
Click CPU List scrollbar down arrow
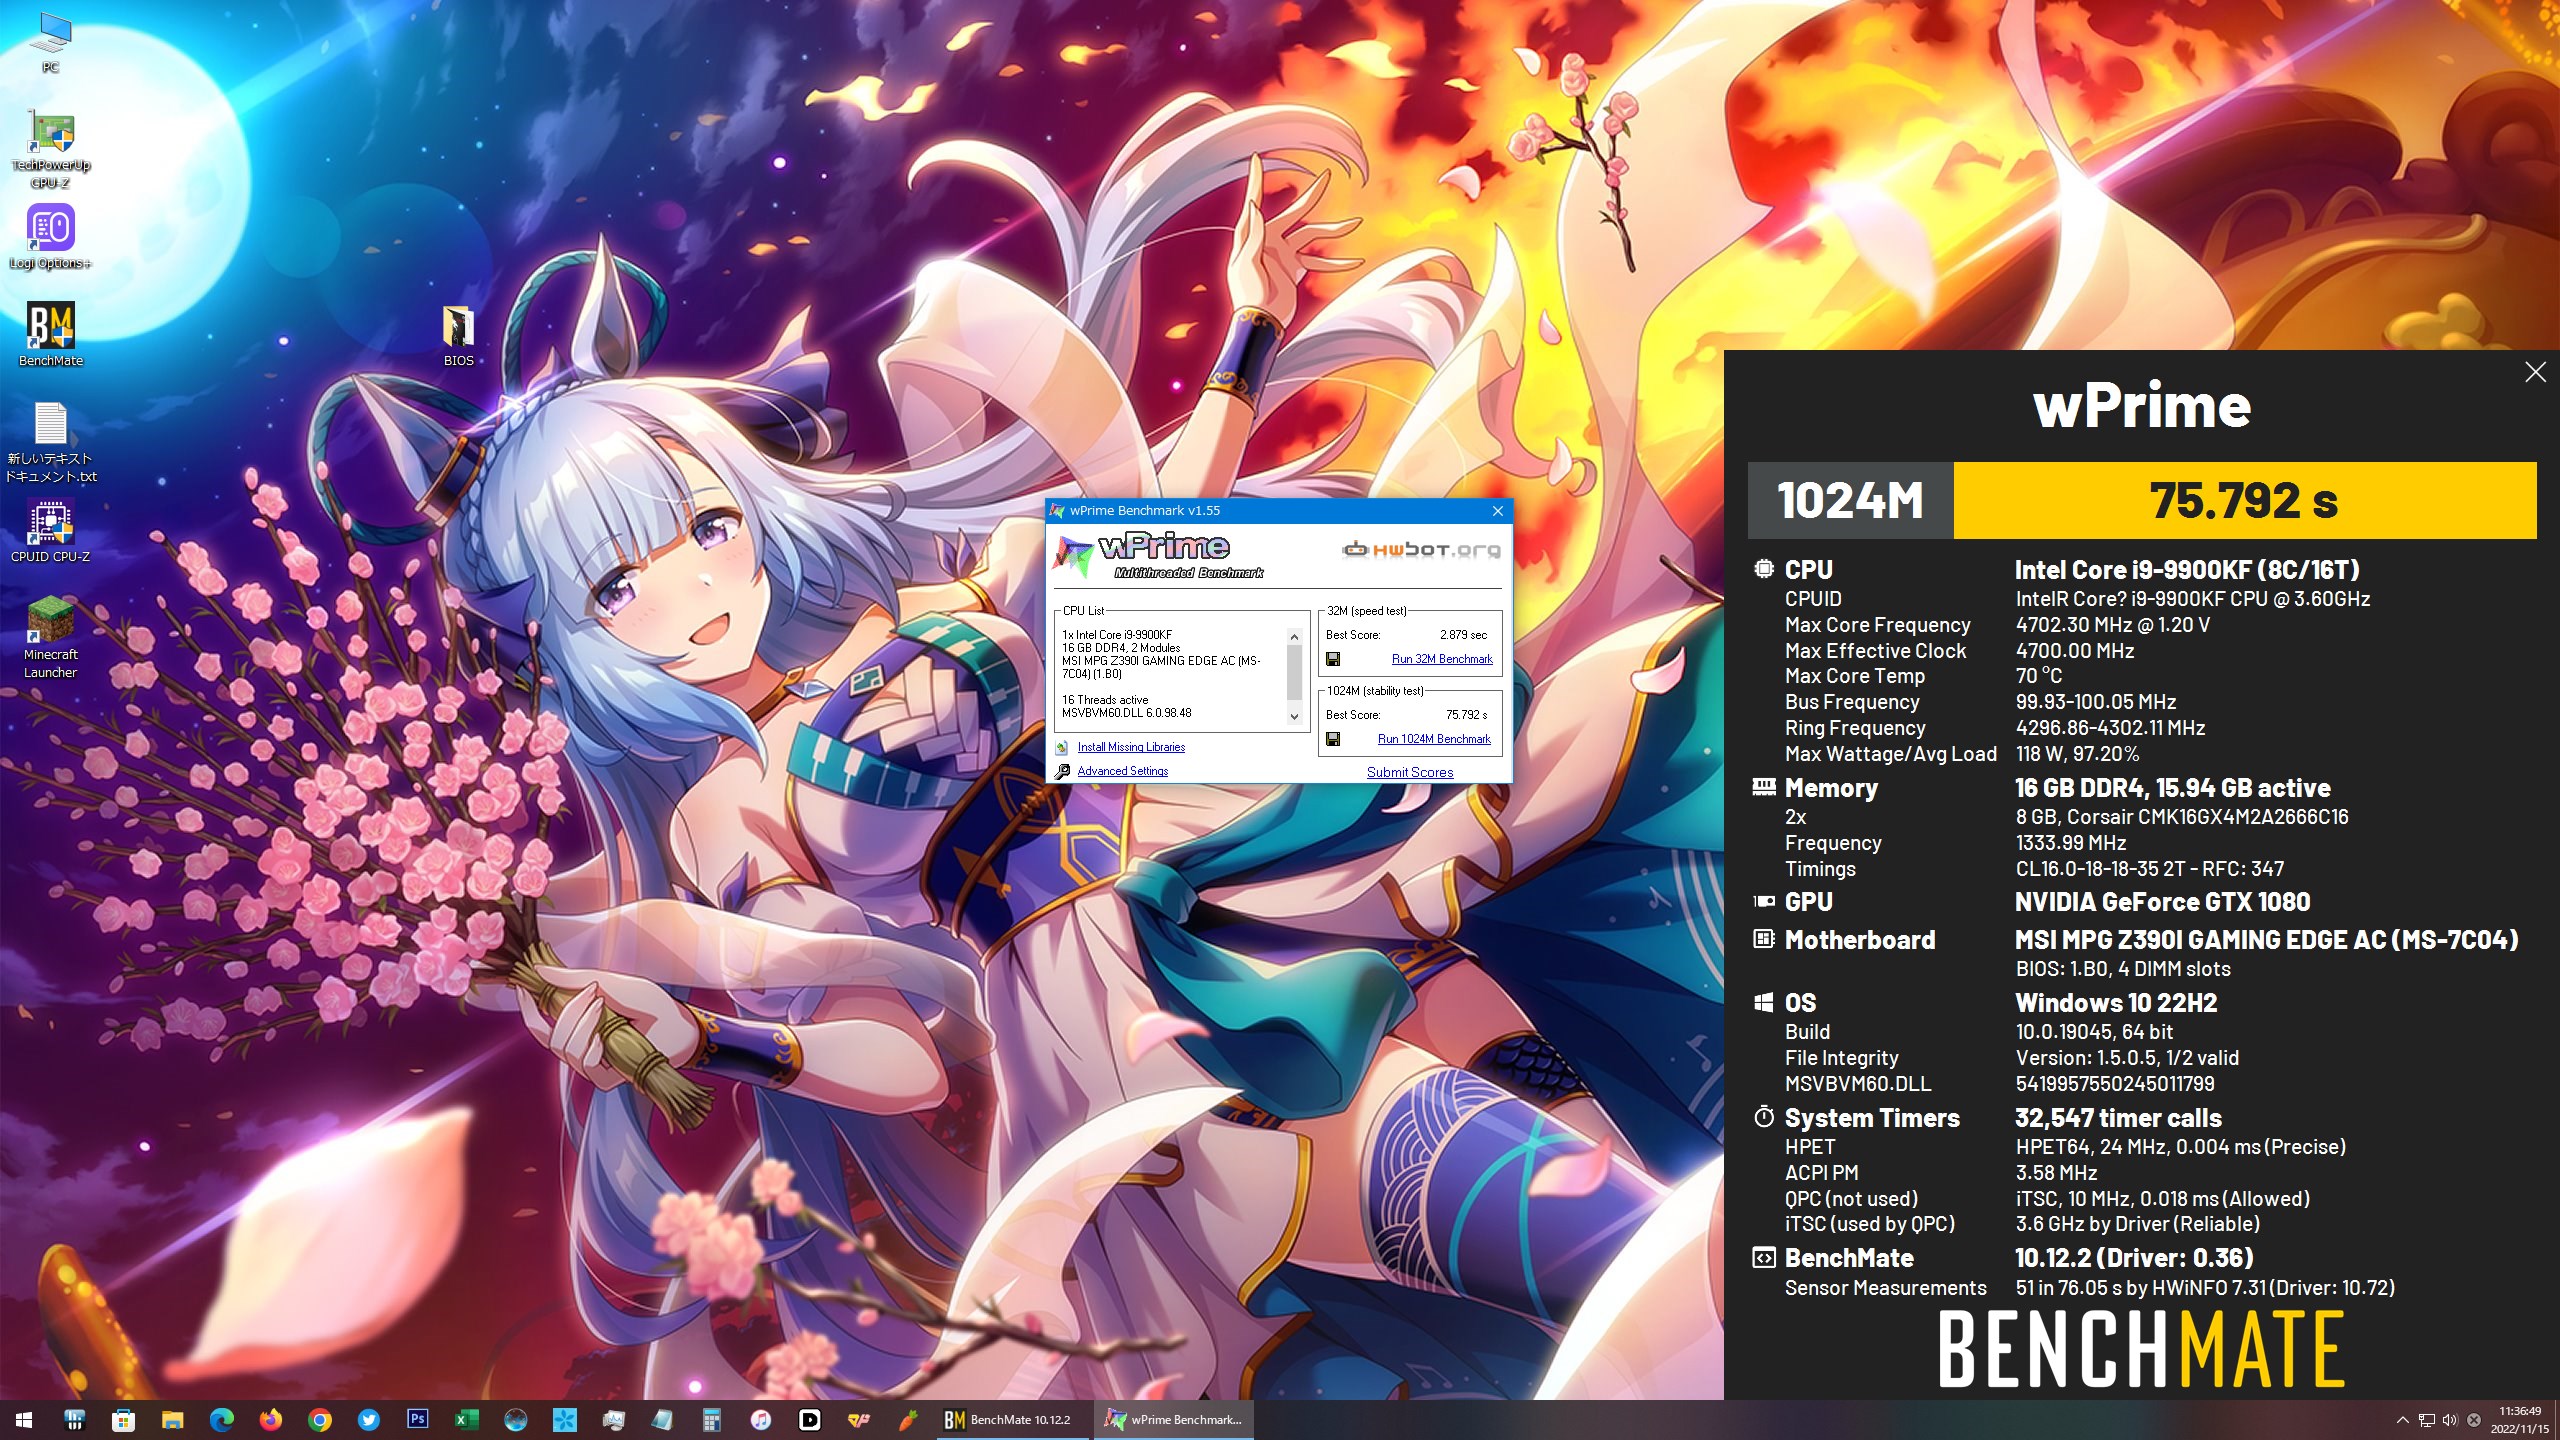(1294, 716)
